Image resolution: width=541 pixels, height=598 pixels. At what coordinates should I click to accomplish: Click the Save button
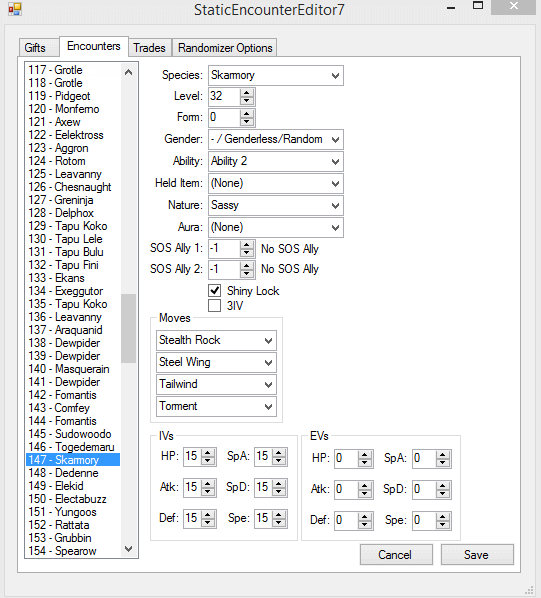pyautogui.click(x=477, y=555)
